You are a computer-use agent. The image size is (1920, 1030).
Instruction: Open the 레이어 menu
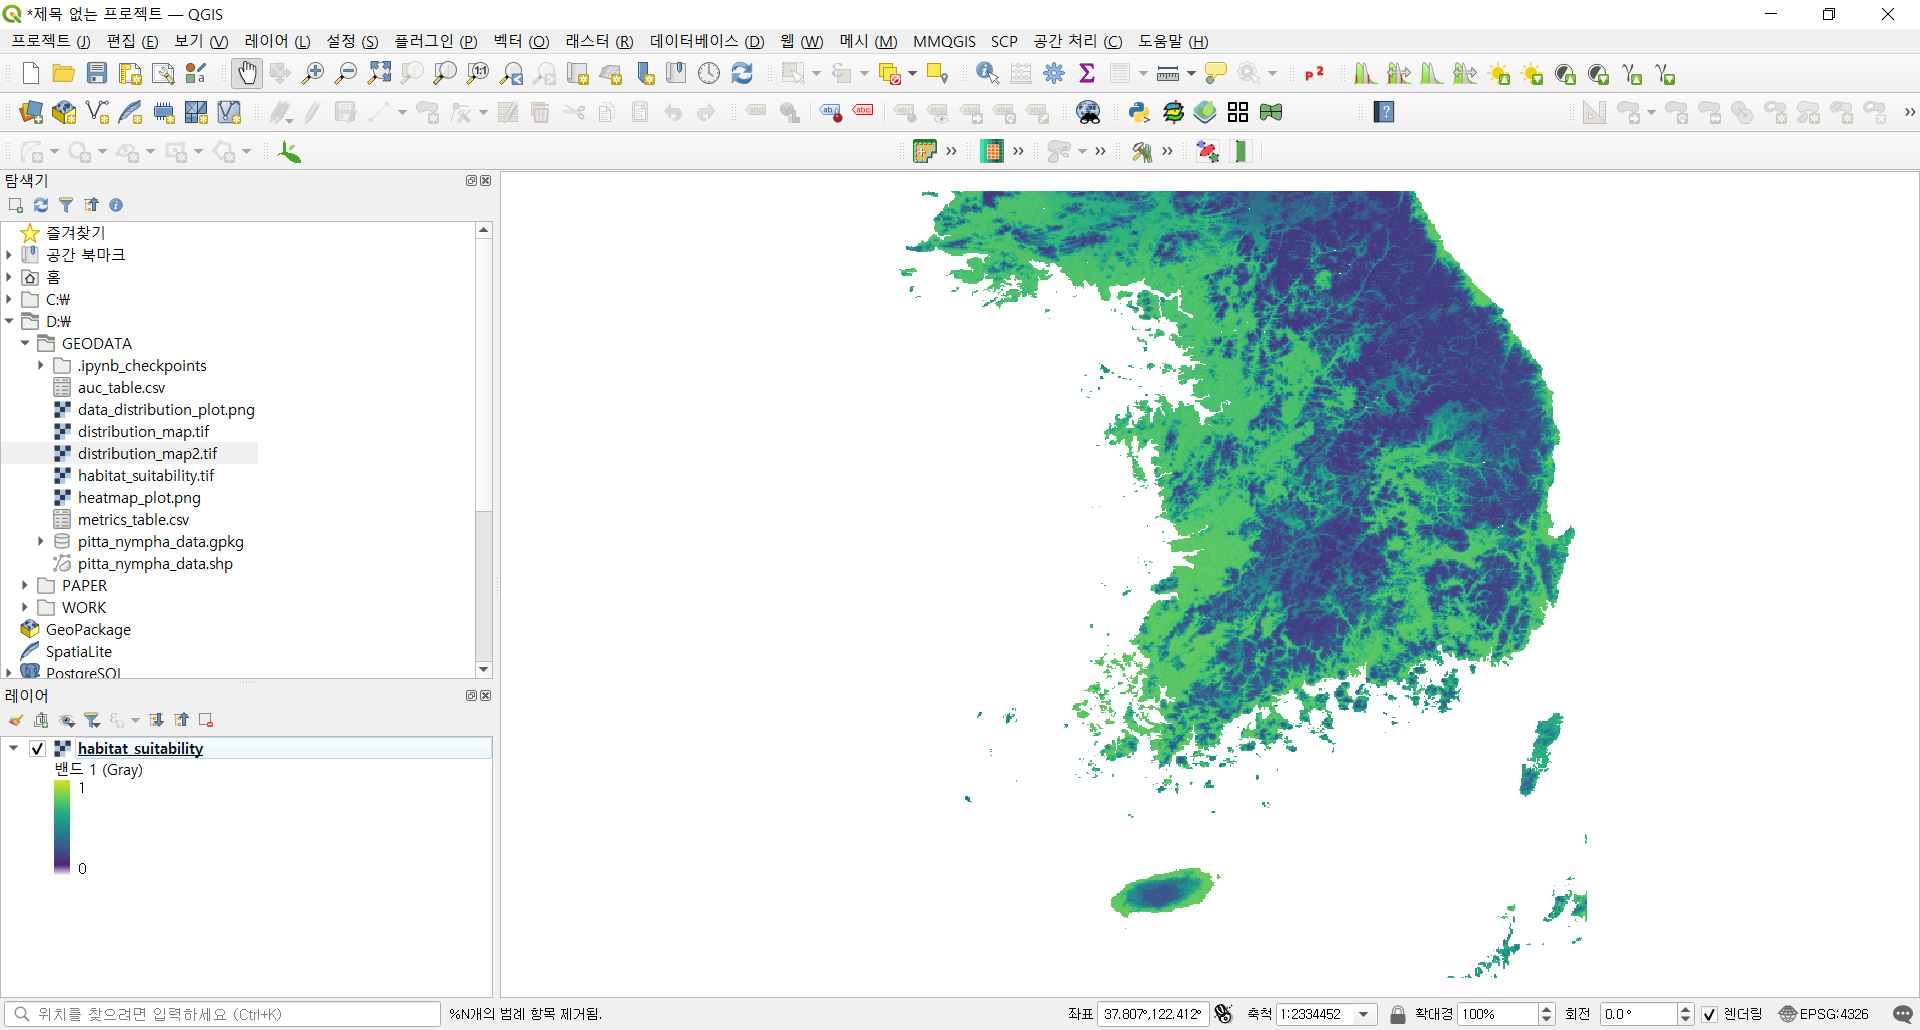click(277, 41)
